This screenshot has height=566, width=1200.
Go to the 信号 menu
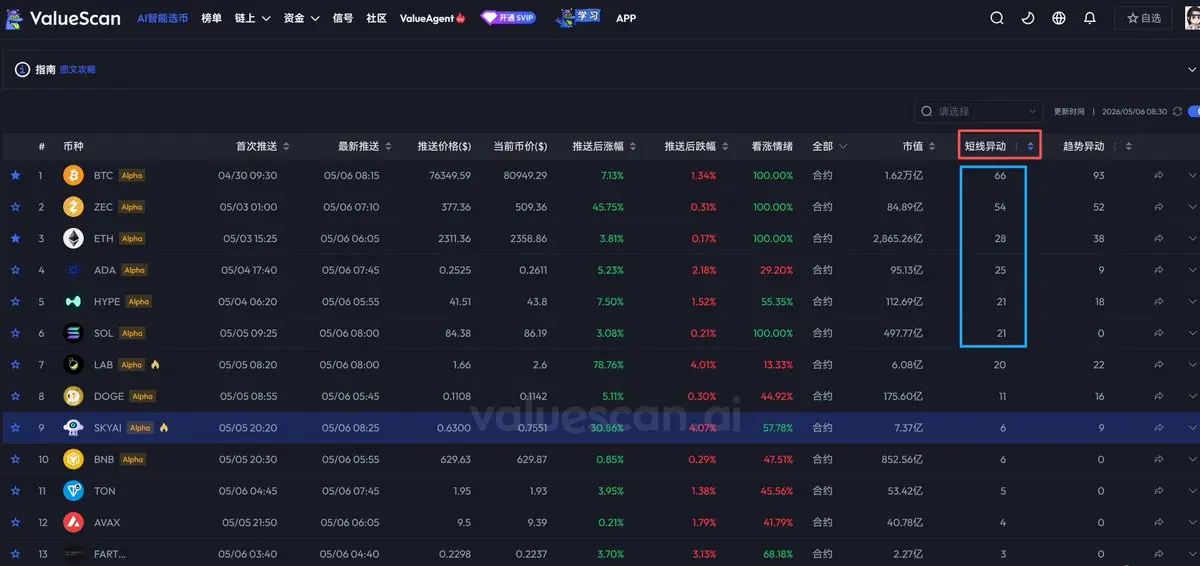point(342,18)
